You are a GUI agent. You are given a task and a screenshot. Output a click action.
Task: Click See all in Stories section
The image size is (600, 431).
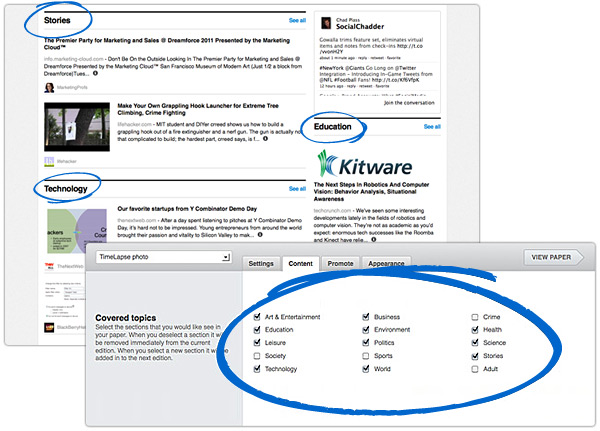pos(297,20)
